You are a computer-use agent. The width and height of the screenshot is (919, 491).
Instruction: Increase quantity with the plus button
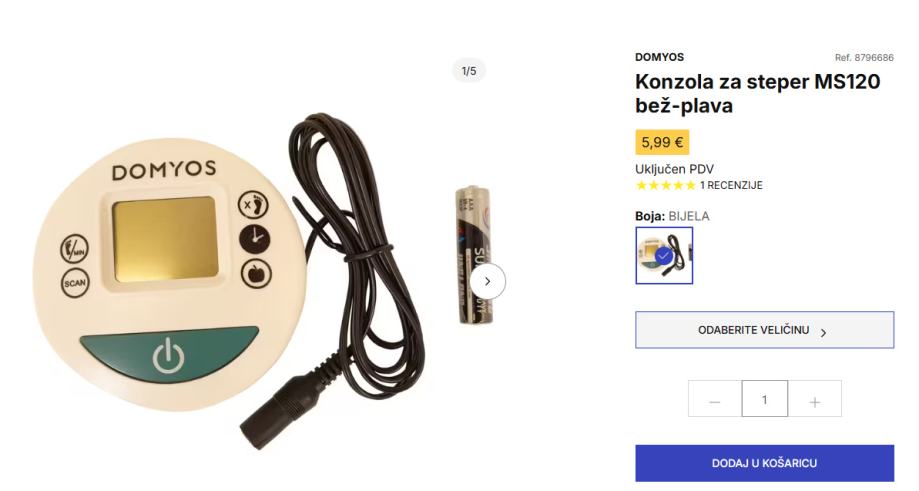815,399
